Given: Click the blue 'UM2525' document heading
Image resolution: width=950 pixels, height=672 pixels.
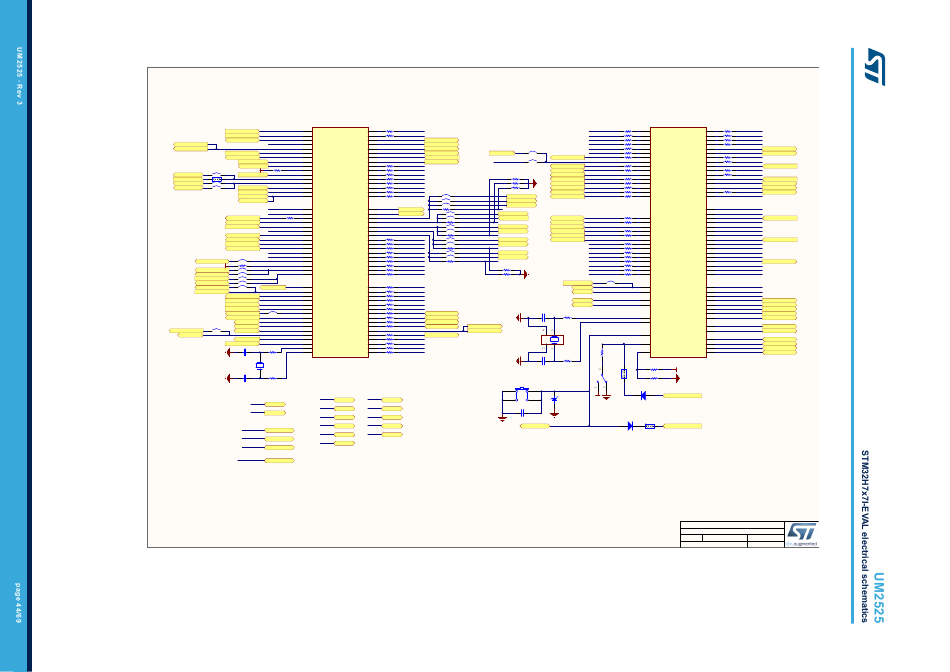Looking at the screenshot, I should (x=879, y=597).
